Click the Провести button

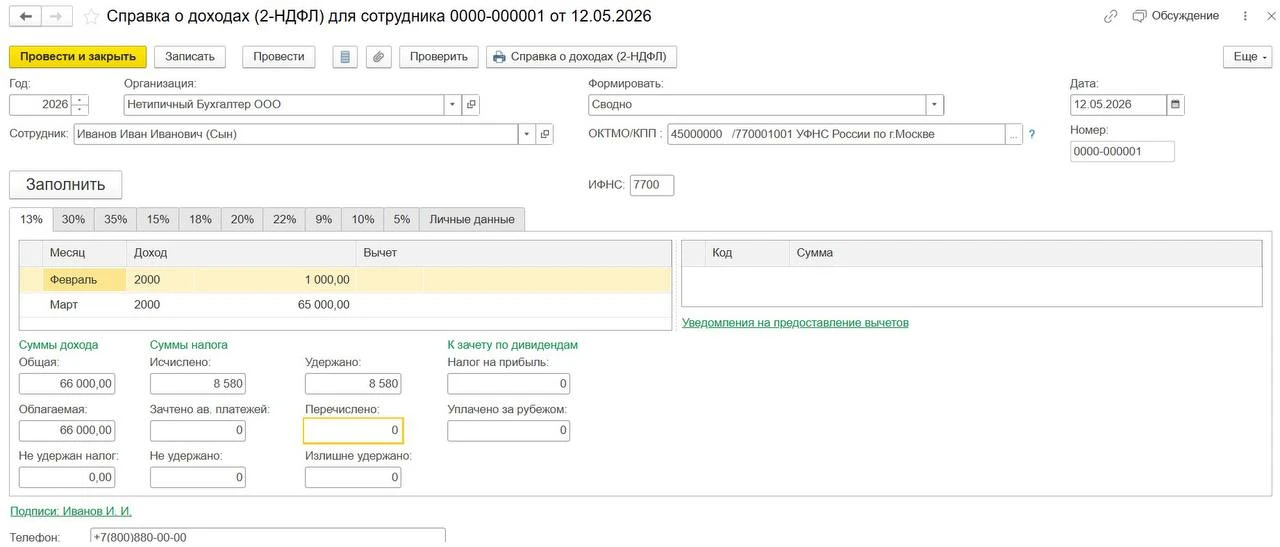[279, 57]
